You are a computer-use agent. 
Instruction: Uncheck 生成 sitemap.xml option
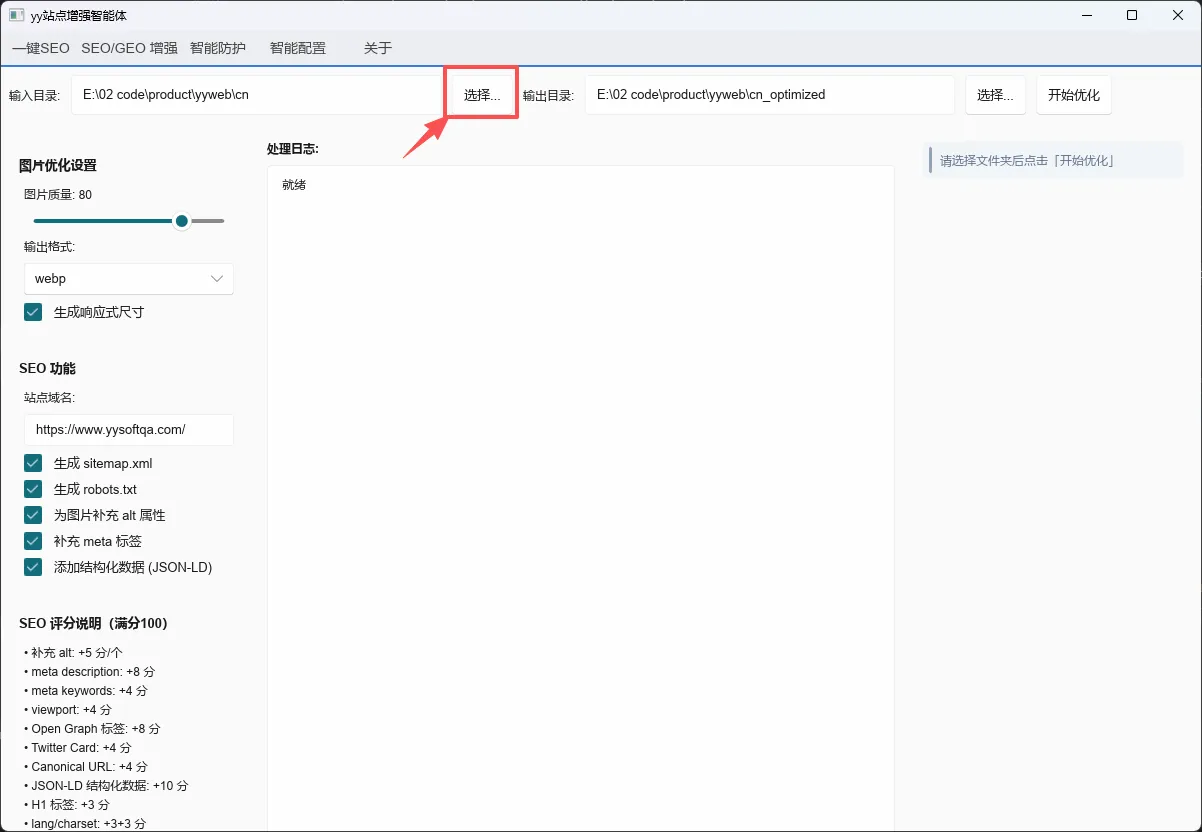tap(33, 463)
